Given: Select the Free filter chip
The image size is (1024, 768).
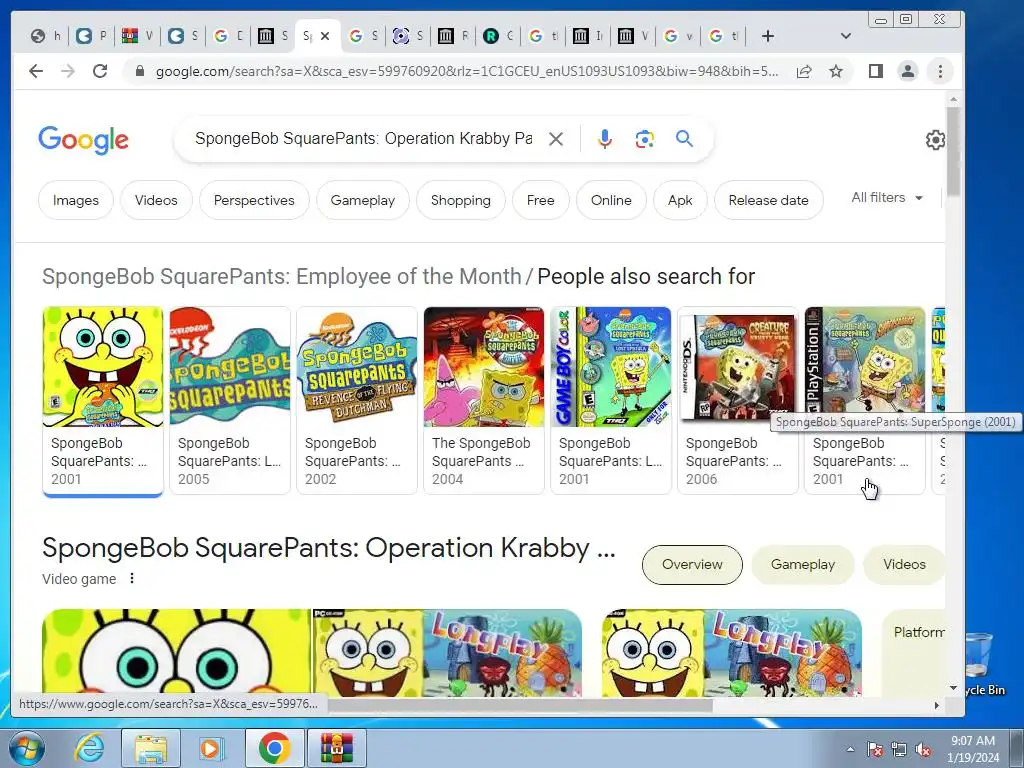Looking at the screenshot, I should 541,200.
